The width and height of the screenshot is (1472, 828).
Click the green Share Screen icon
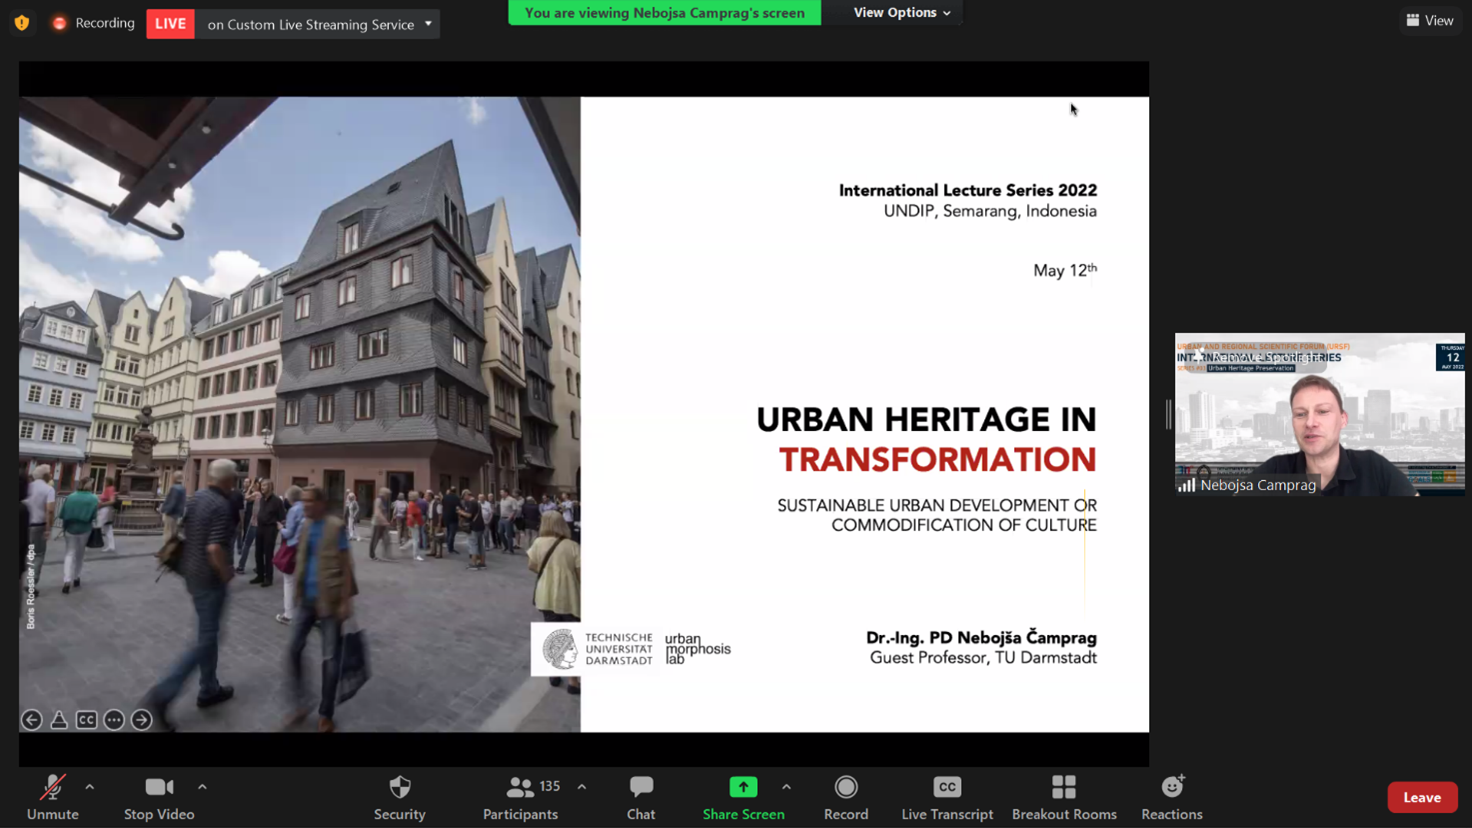pos(743,788)
